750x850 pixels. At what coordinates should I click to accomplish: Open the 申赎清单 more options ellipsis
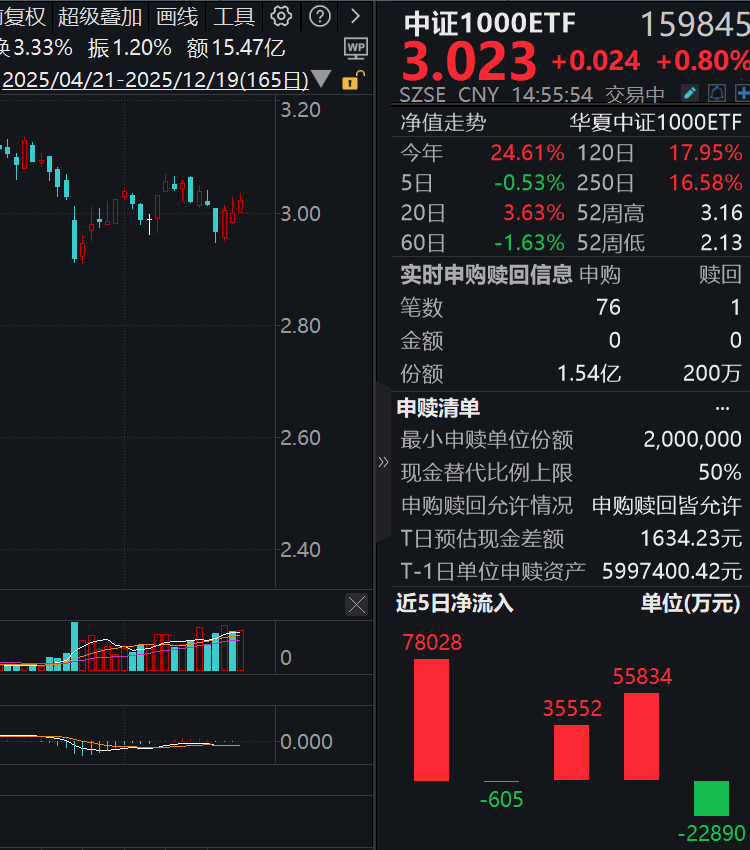tap(722, 408)
